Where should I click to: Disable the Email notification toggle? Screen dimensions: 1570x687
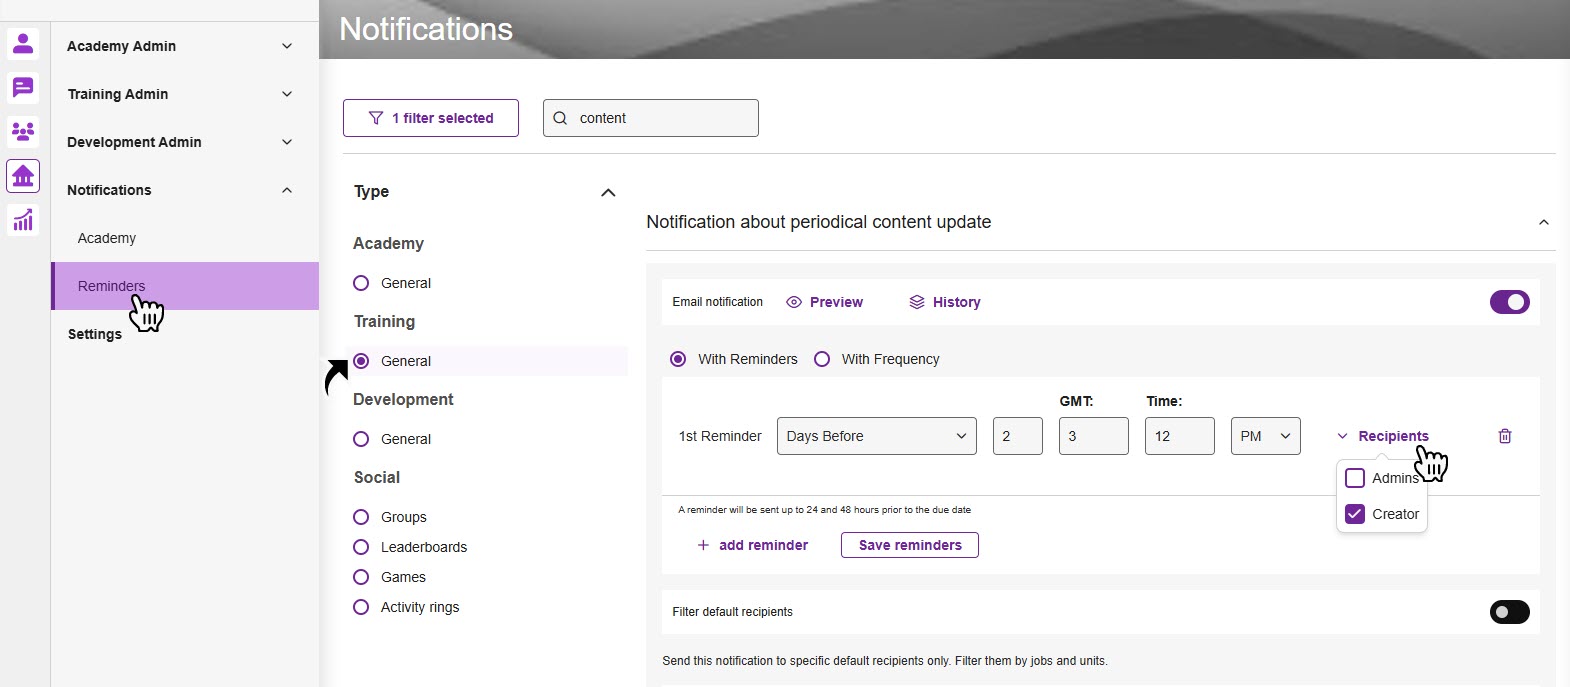coord(1509,302)
